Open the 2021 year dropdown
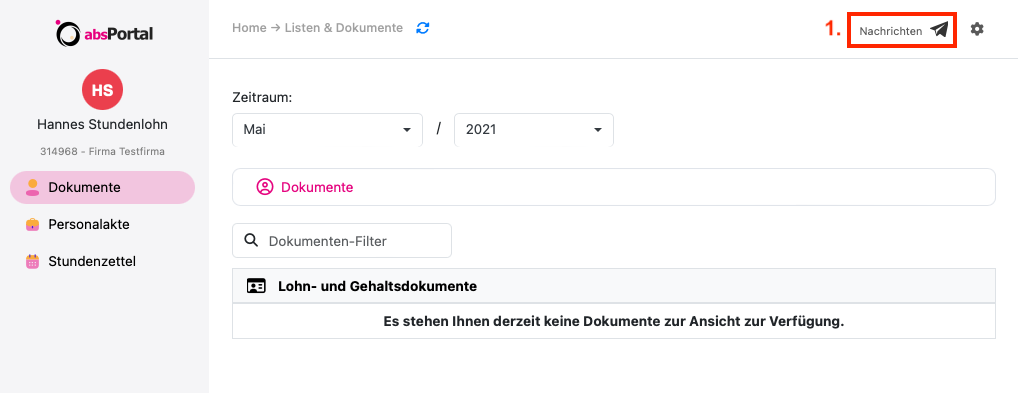The image size is (1018, 393). click(534, 130)
